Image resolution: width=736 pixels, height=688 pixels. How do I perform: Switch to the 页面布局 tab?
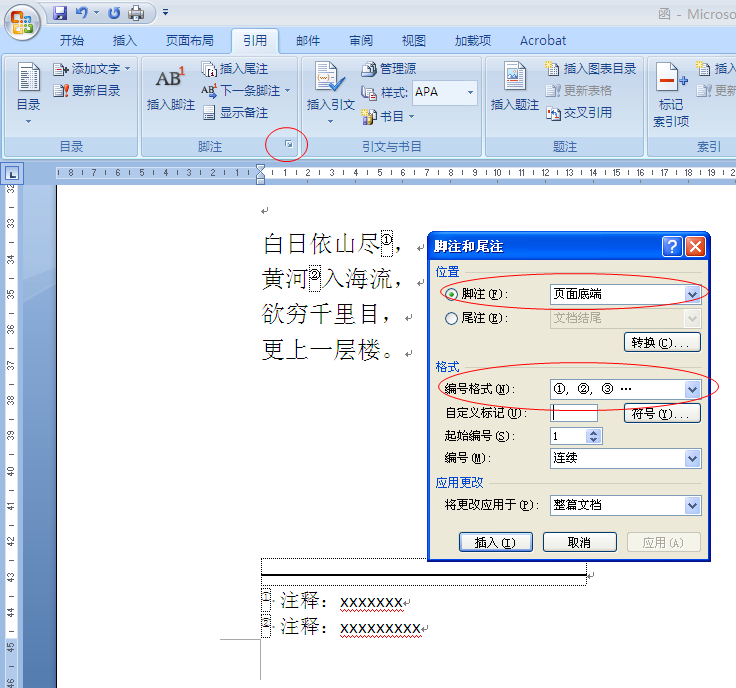click(x=190, y=41)
